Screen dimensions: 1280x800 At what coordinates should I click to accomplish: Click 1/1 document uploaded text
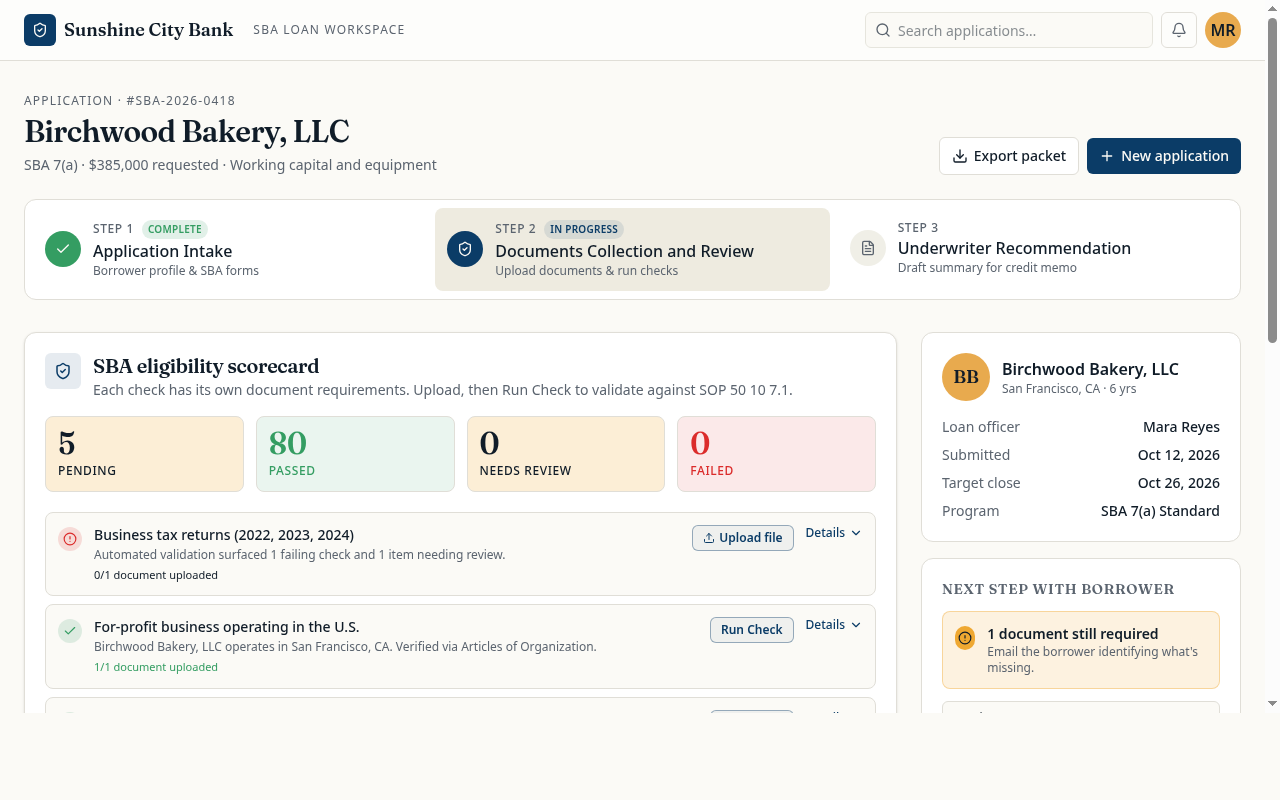[x=156, y=667]
